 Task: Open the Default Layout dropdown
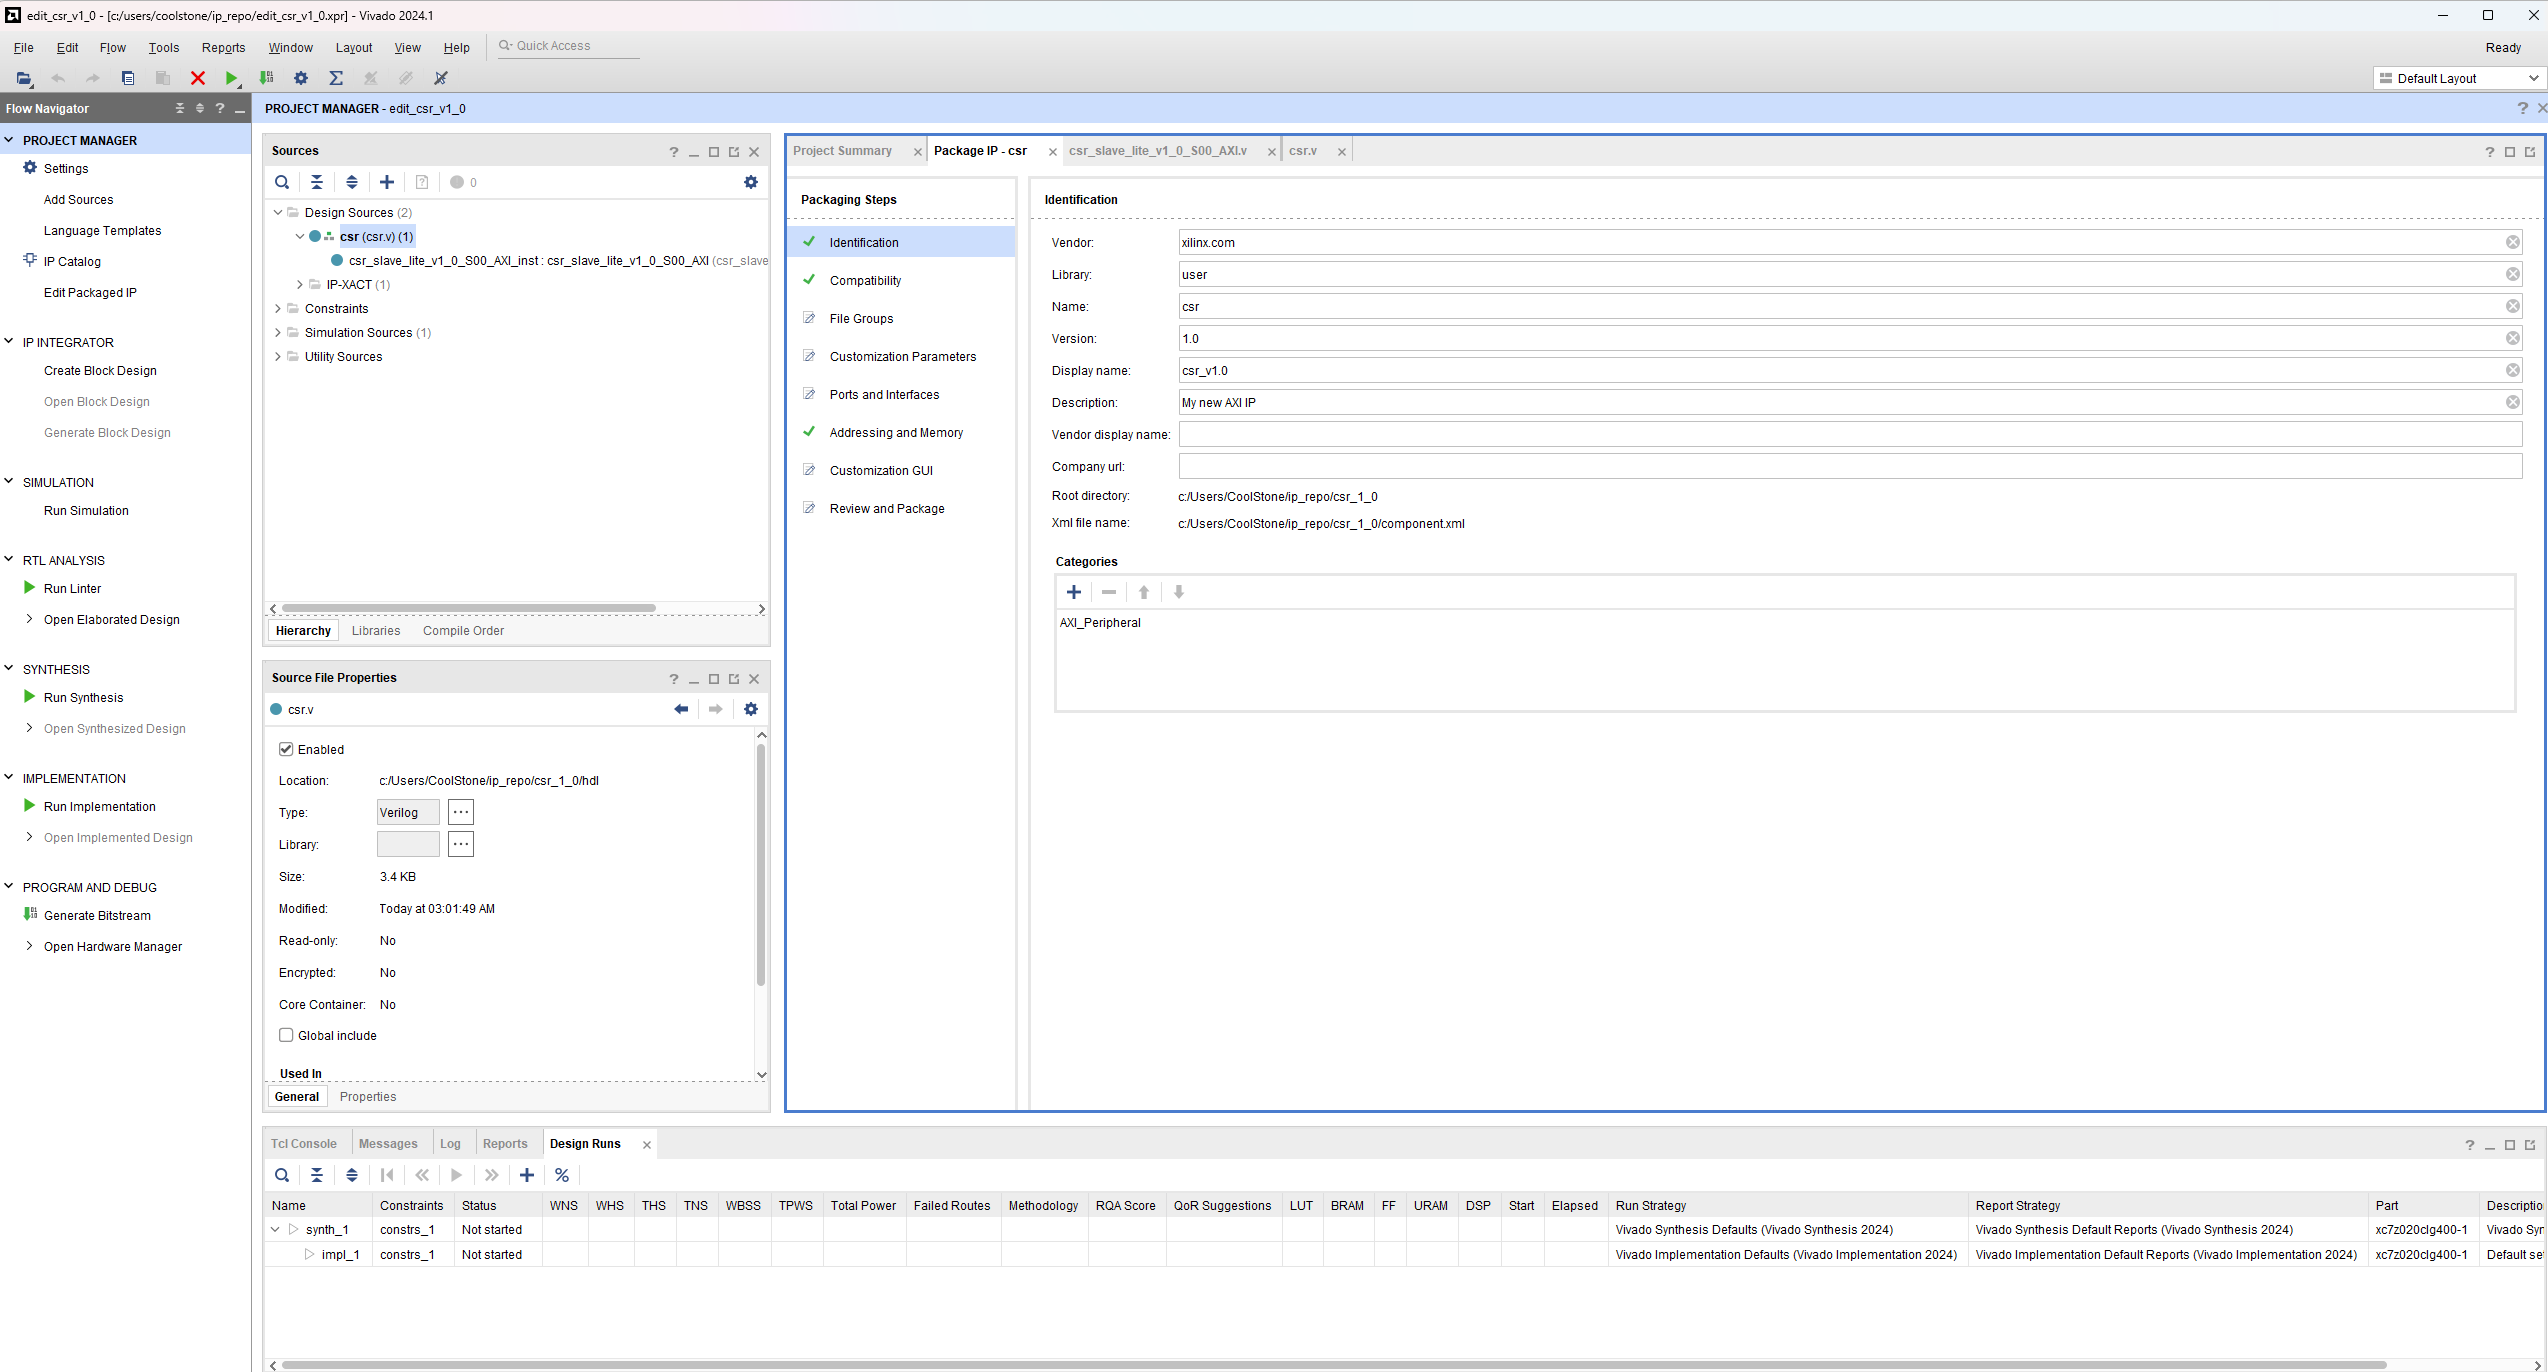(2459, 78)
